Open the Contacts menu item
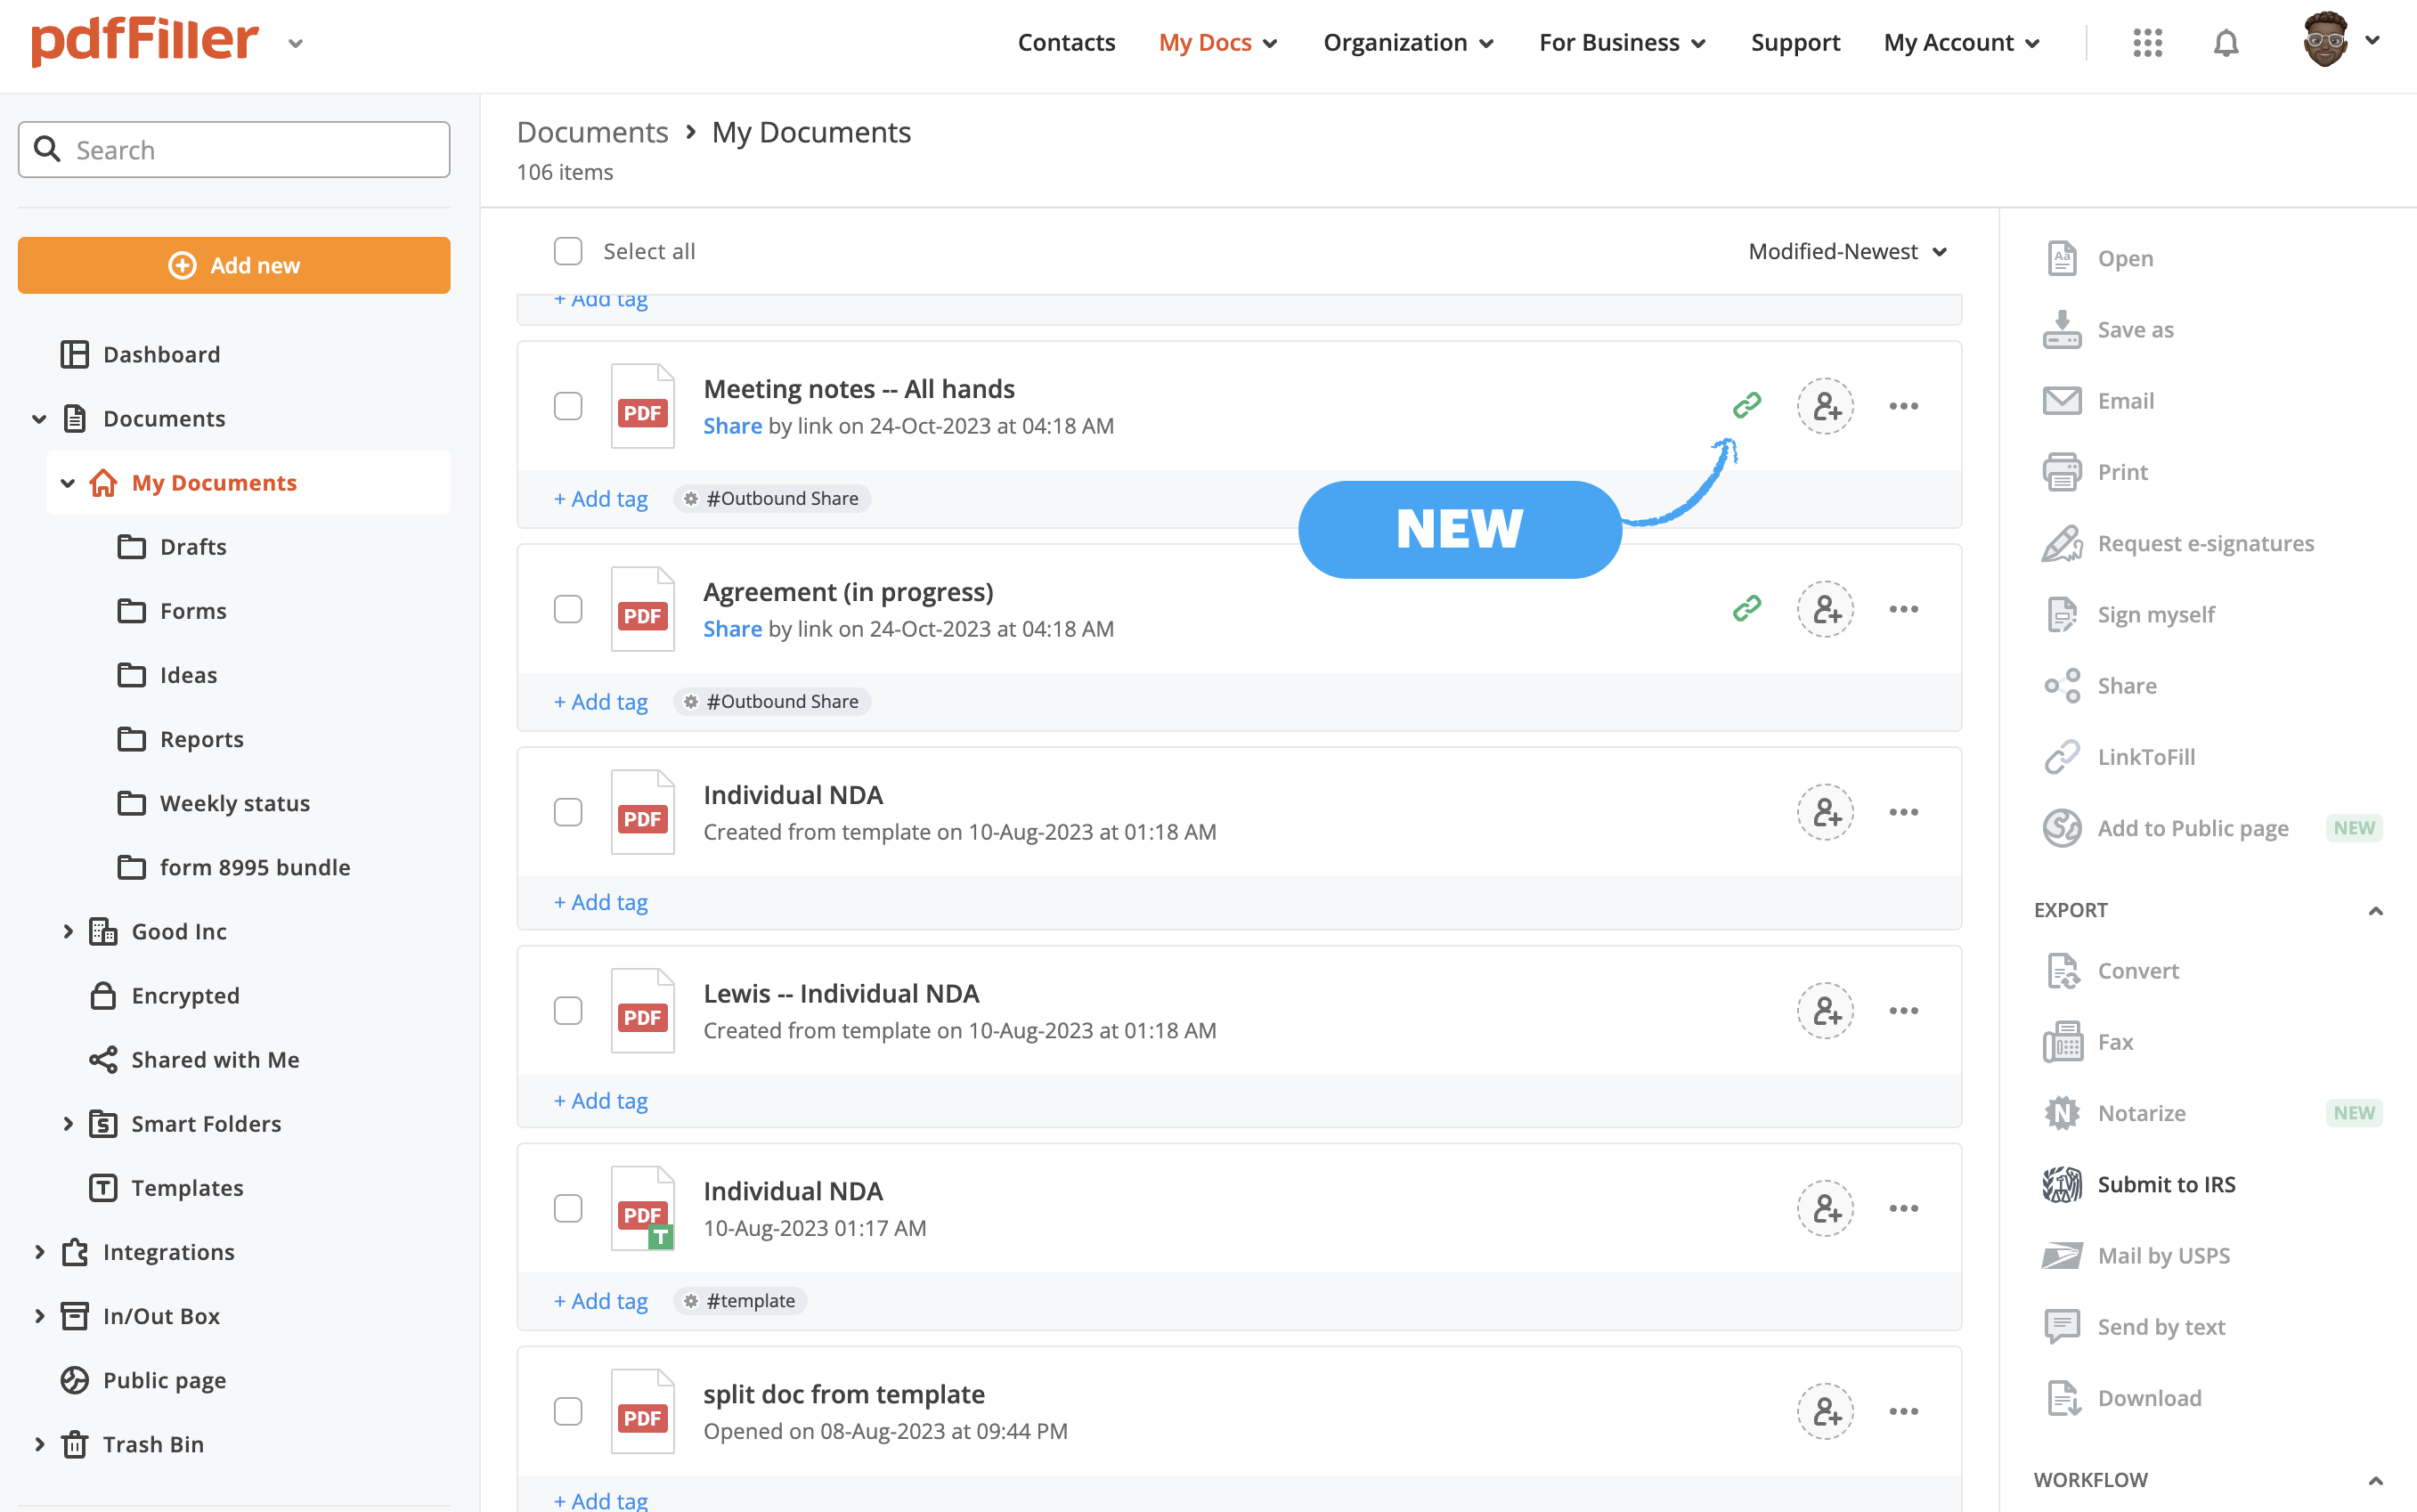 [1066, 43]
